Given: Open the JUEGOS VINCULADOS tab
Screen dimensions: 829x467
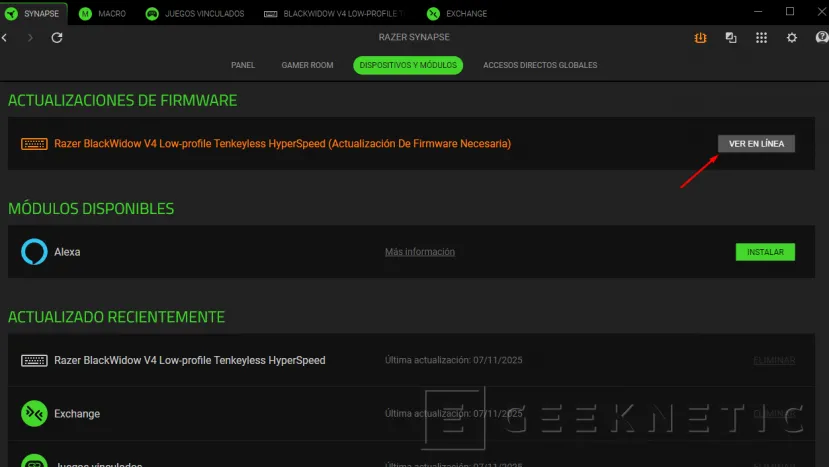Looking at the screenshot, I should coord(195,14).
